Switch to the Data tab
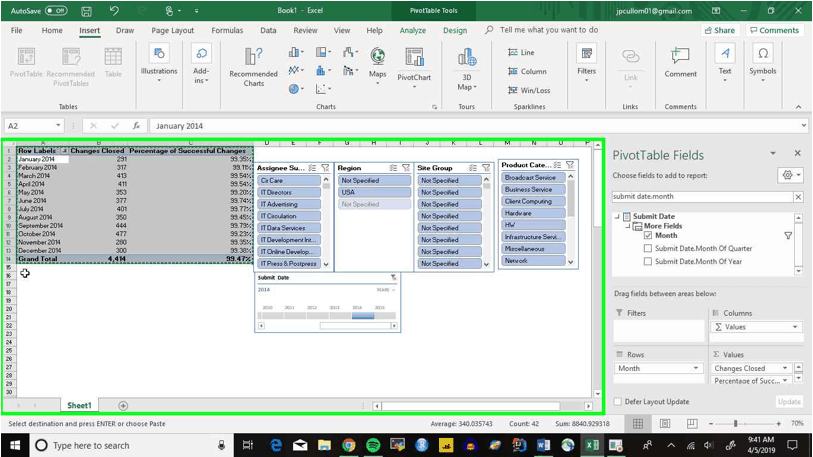Image resolution: width=813 pixels, height=457 pixels. point(268,30)
